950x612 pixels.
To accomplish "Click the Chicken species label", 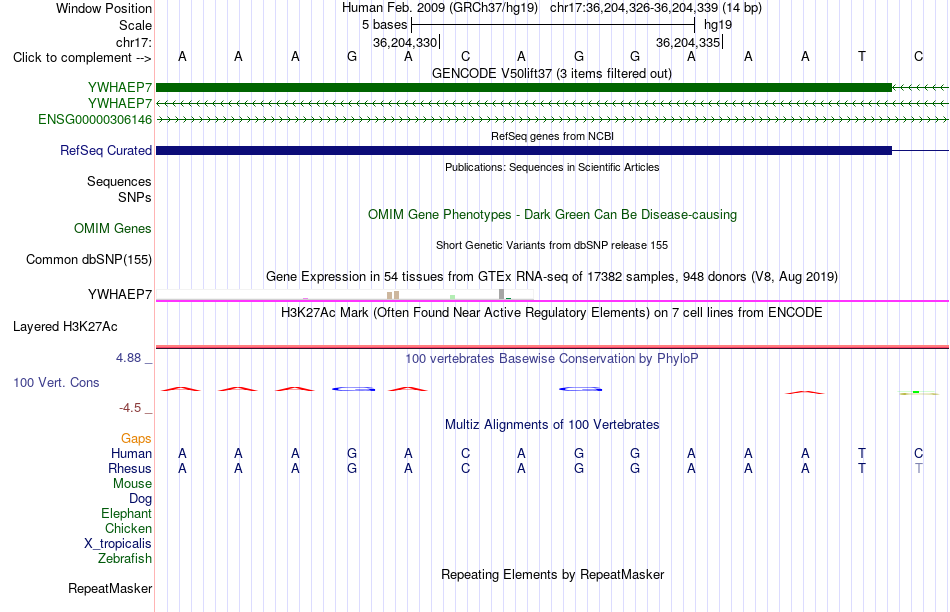I will click(128, 528).
